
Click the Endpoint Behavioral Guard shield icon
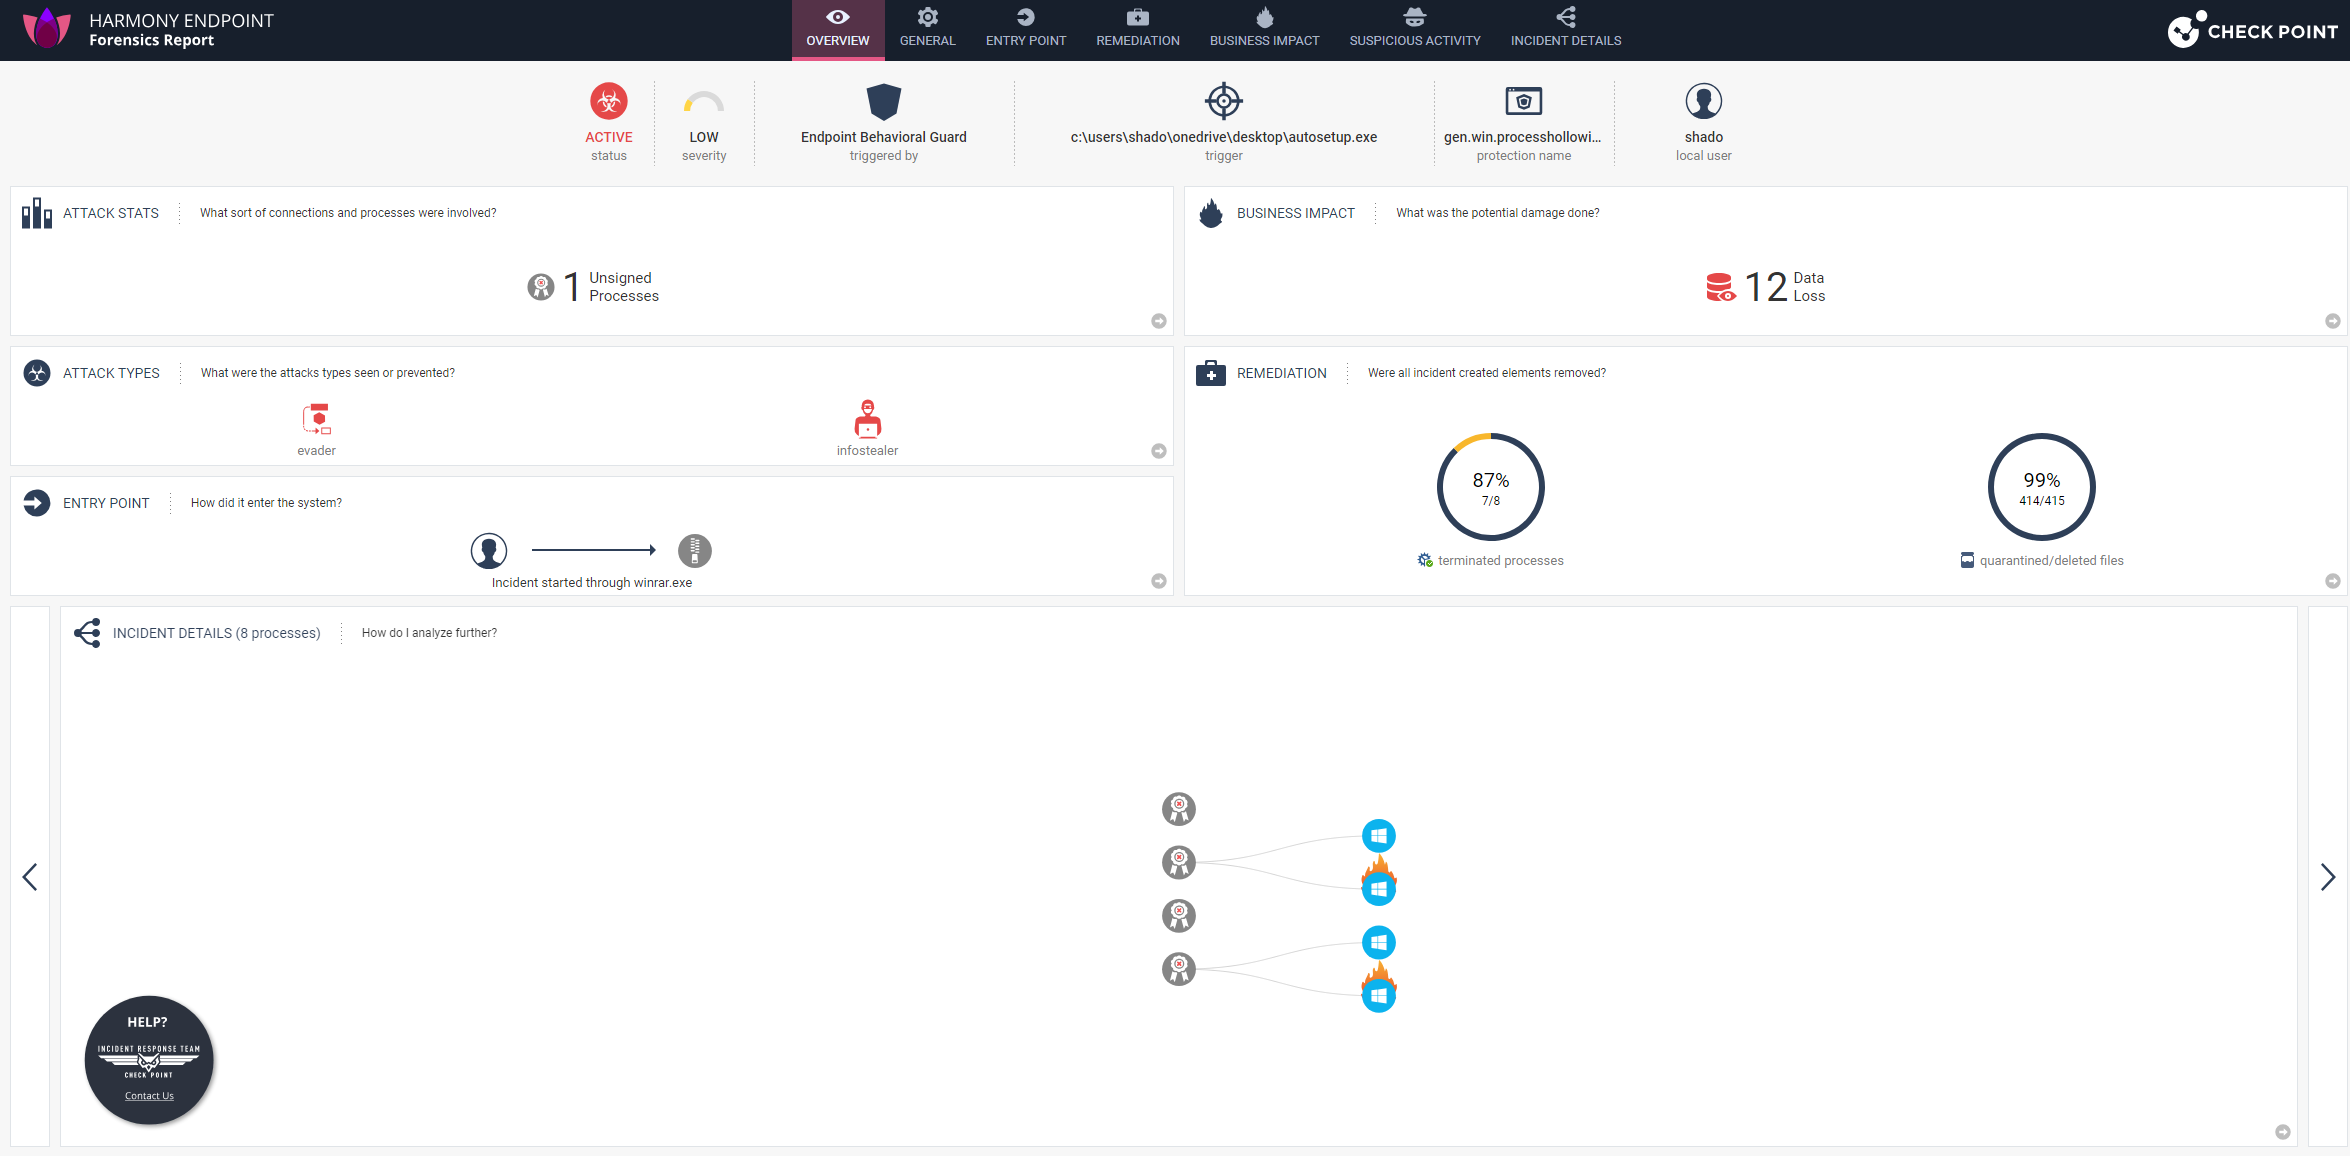(883, 101)
